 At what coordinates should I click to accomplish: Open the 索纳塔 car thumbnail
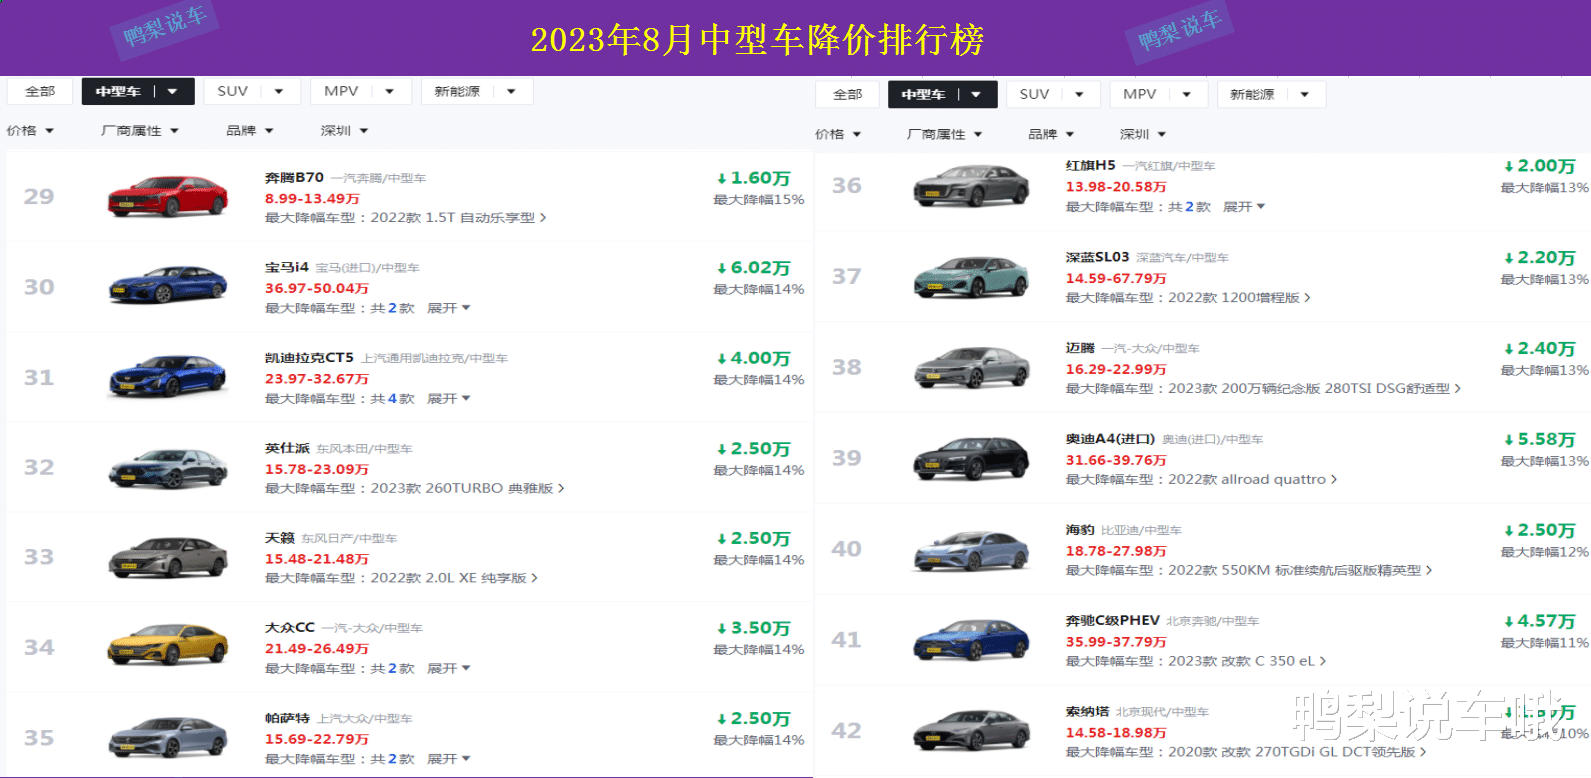pyautogui.click(x=972, y=731)
